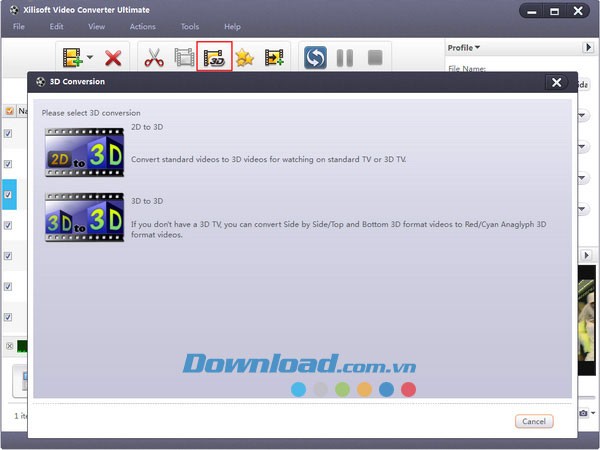Open the View menu
Image resolution: width=600 pixels, height=450 pixels.
[96, 26]
